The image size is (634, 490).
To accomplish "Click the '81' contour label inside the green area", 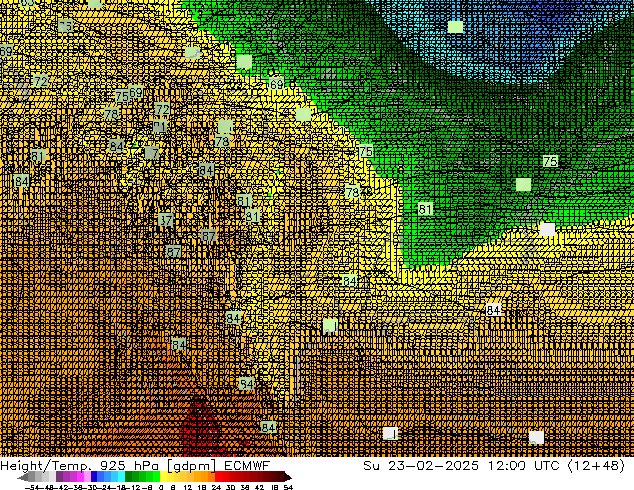I will pyautogui.click(x=425, y=209).
